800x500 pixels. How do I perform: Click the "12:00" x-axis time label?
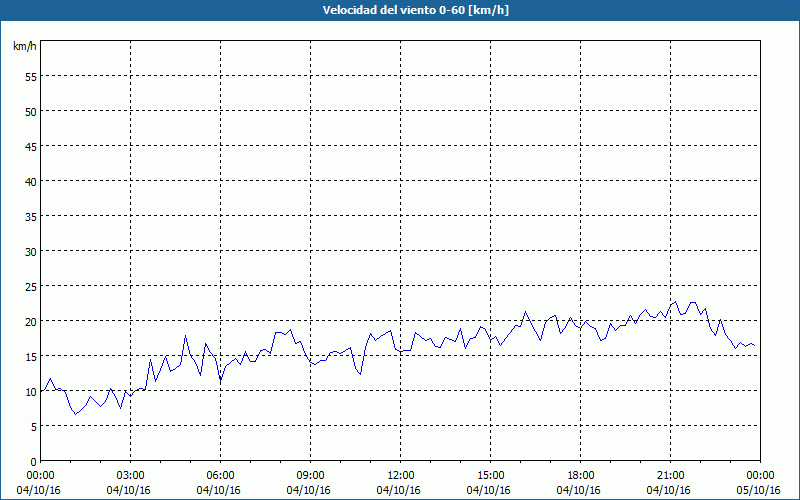point(401,476)
